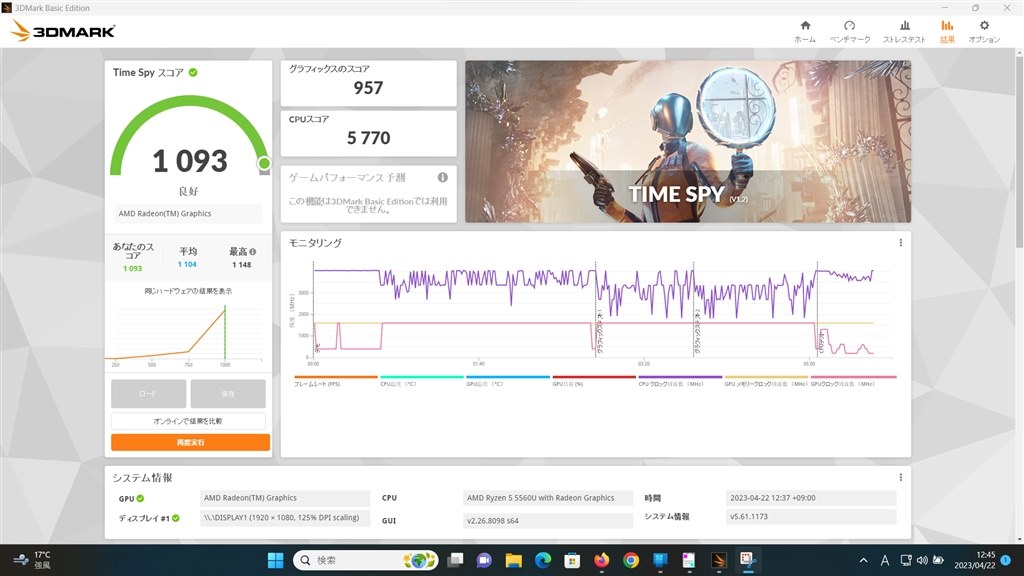This screenshot has height=576, width=1024.
Task: Open Microsoft Store from the taskbar
Action: click(572, 560)
